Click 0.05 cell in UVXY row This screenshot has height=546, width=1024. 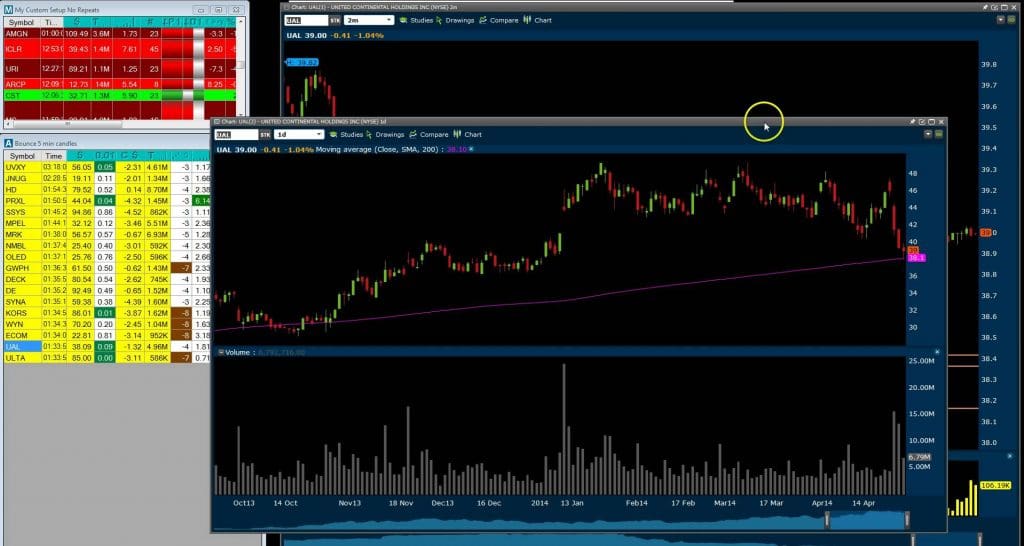[104, 167]
